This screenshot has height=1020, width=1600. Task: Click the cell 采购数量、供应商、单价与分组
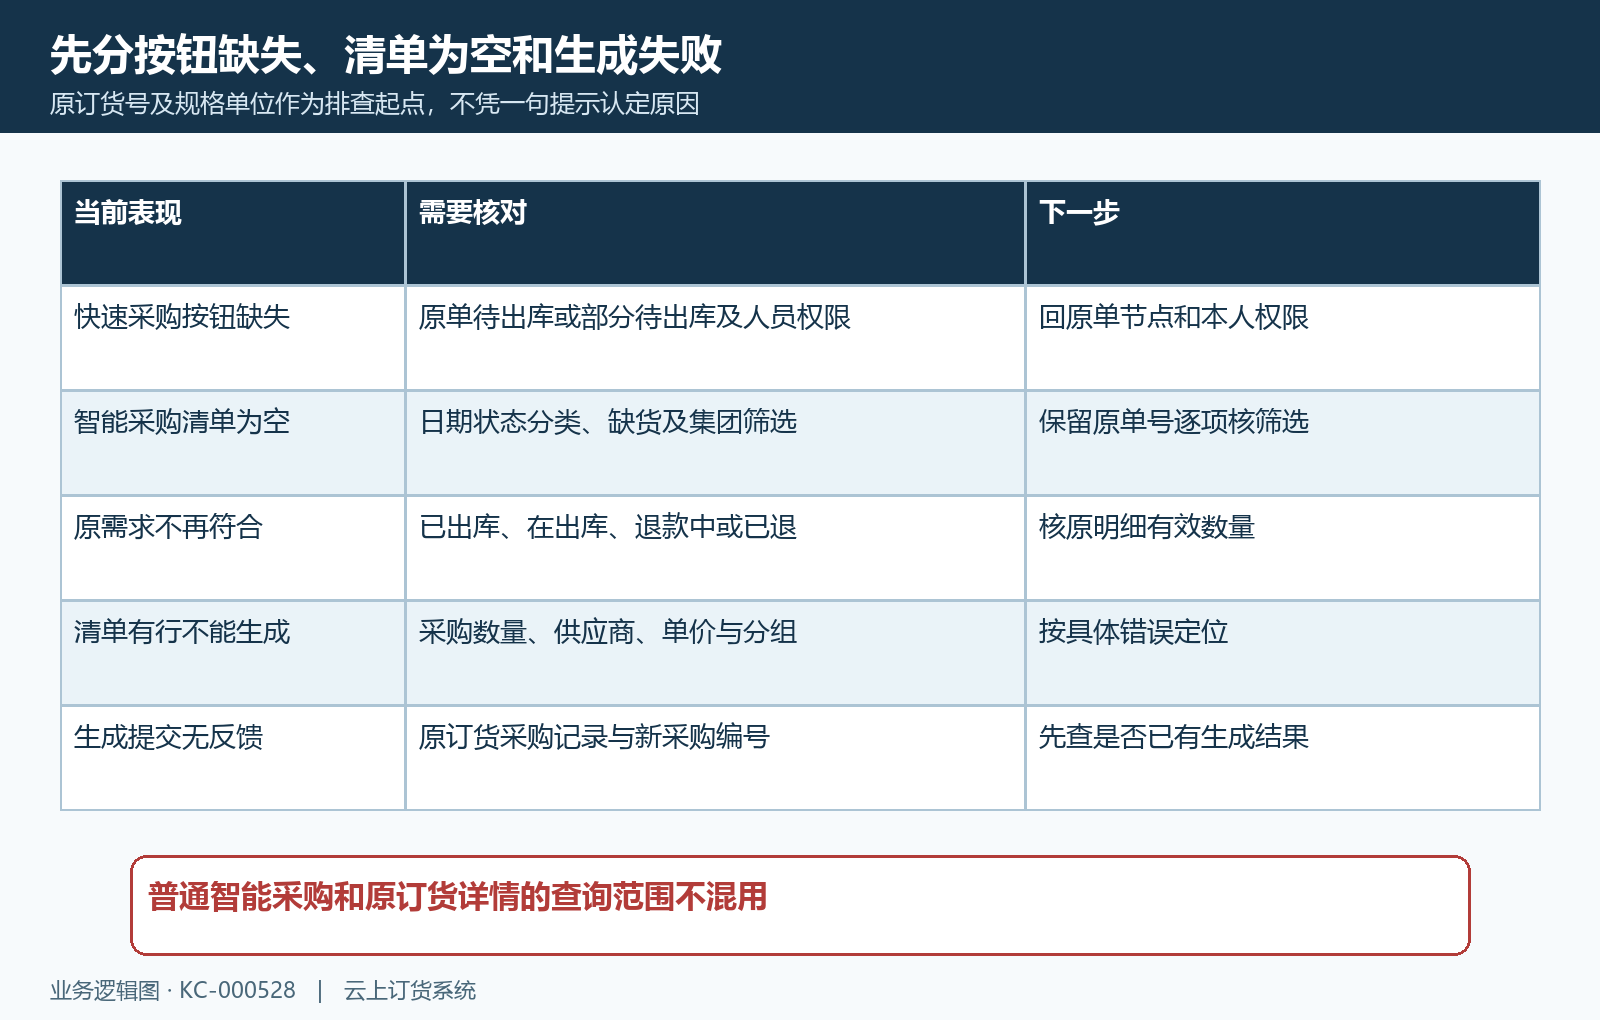(715, 653)
